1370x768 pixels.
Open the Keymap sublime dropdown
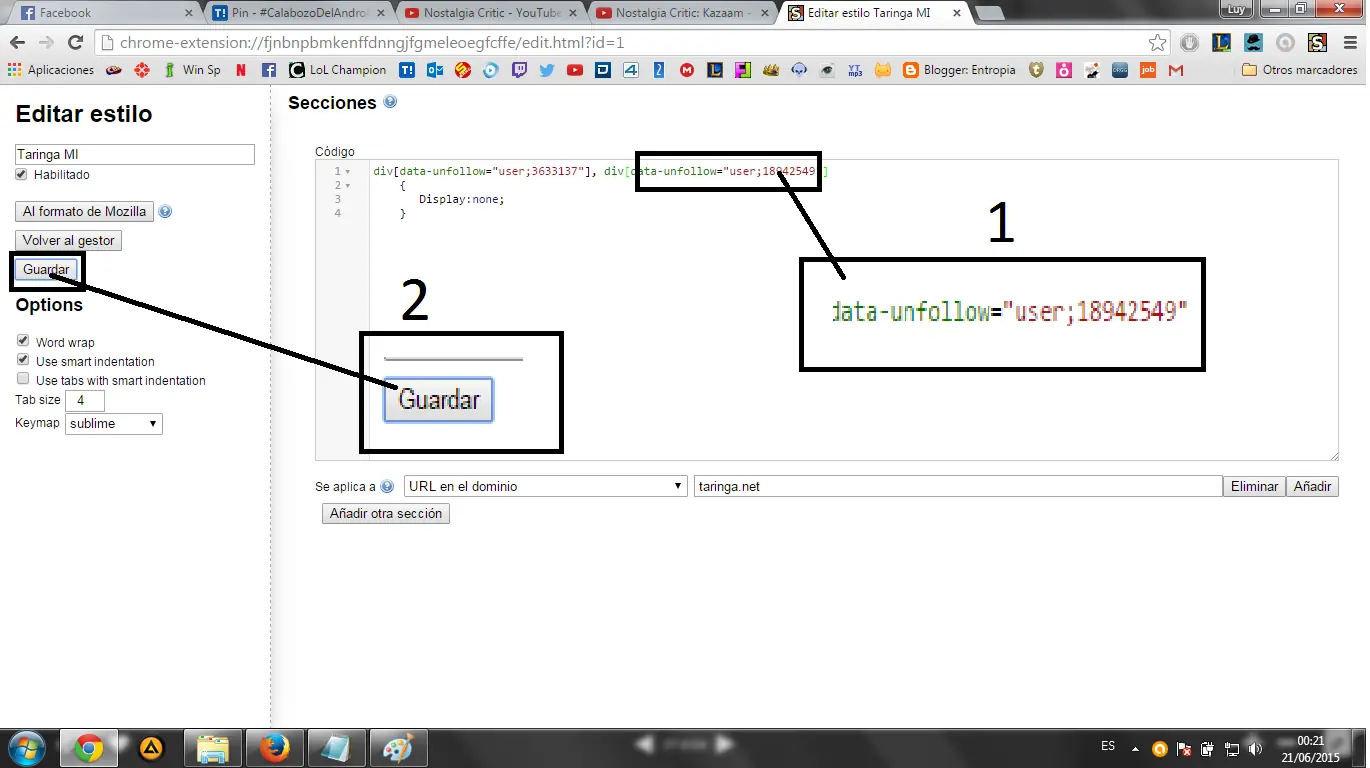[x=114, y=424]
